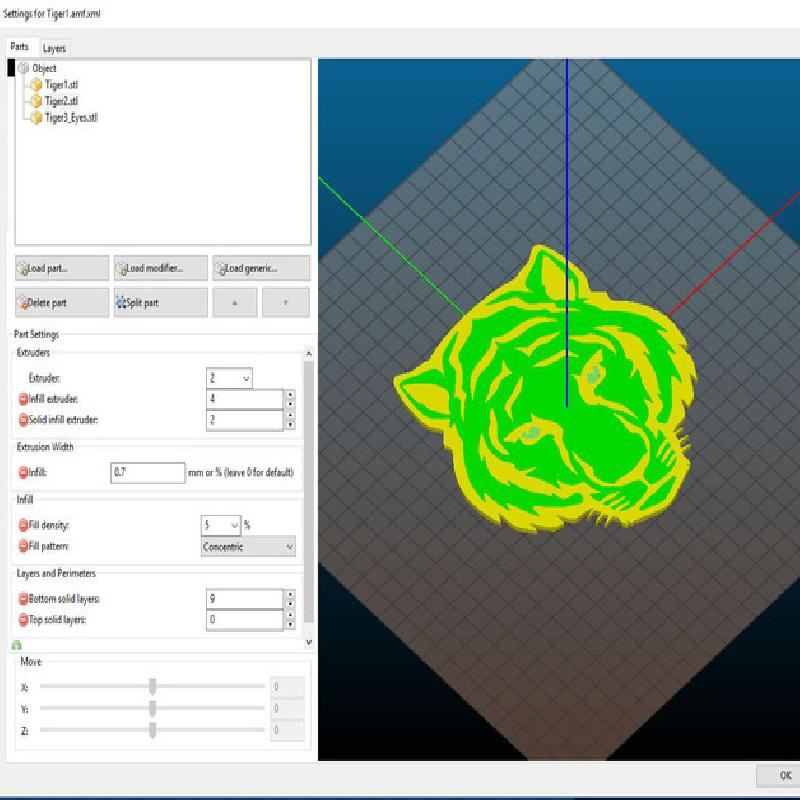This screenshot has height=800, width=800.
Task: Click the Infill extrusion width input field
Action: pyautogui.click(x=147, y=472)
